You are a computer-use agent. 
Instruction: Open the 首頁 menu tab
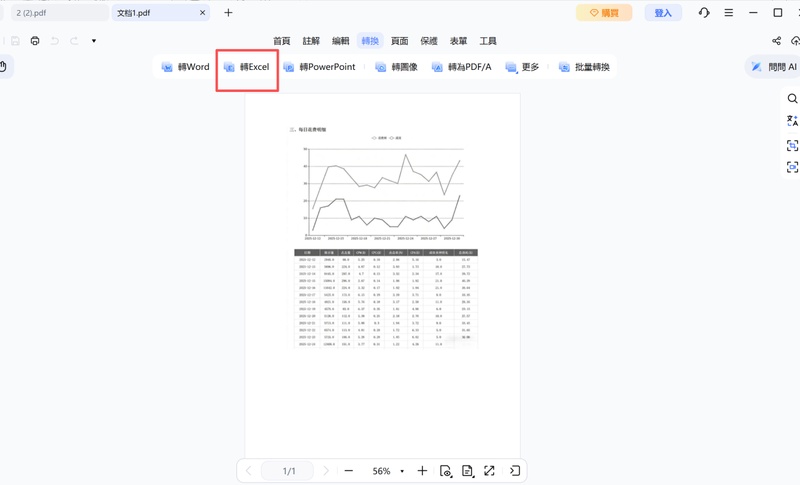click(x=282, y=41)
